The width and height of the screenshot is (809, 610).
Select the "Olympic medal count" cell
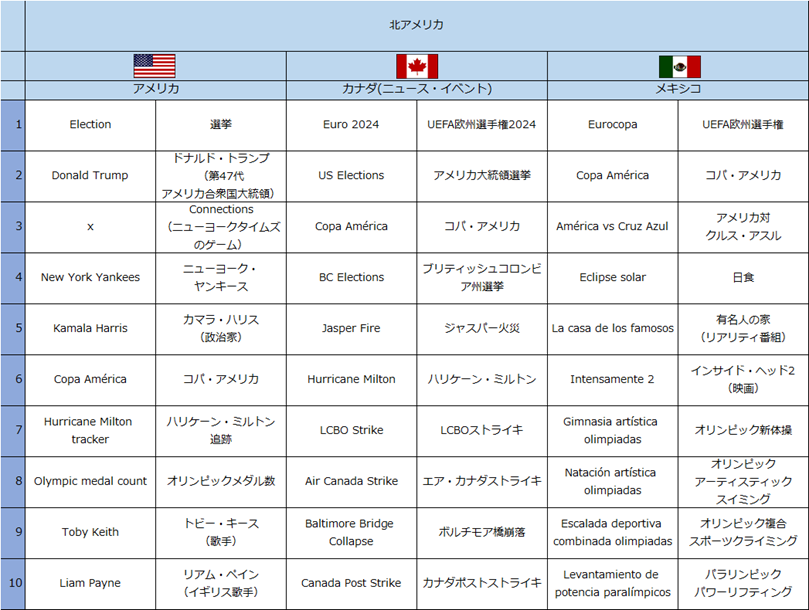pos(90,481)
